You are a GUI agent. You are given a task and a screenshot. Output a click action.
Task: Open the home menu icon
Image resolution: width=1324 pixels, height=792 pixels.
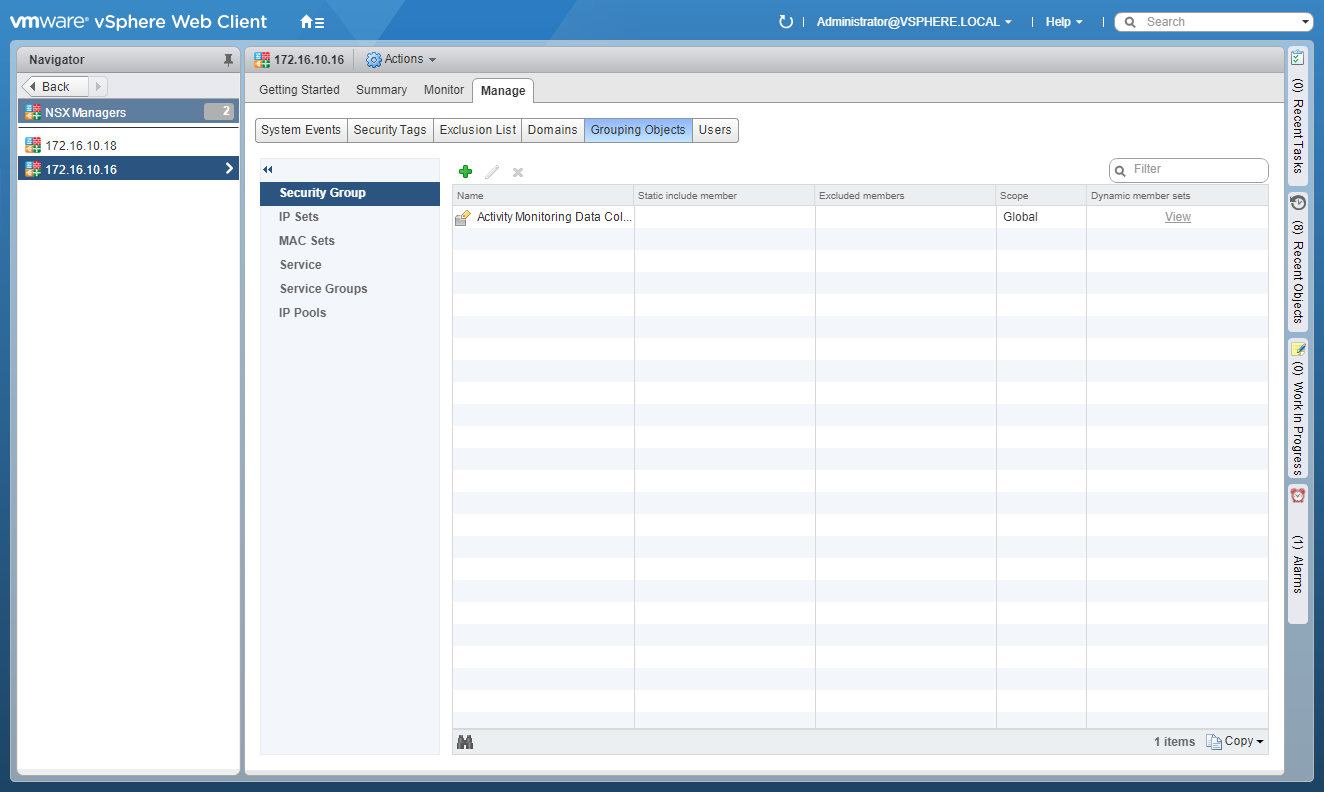(312, 22)
